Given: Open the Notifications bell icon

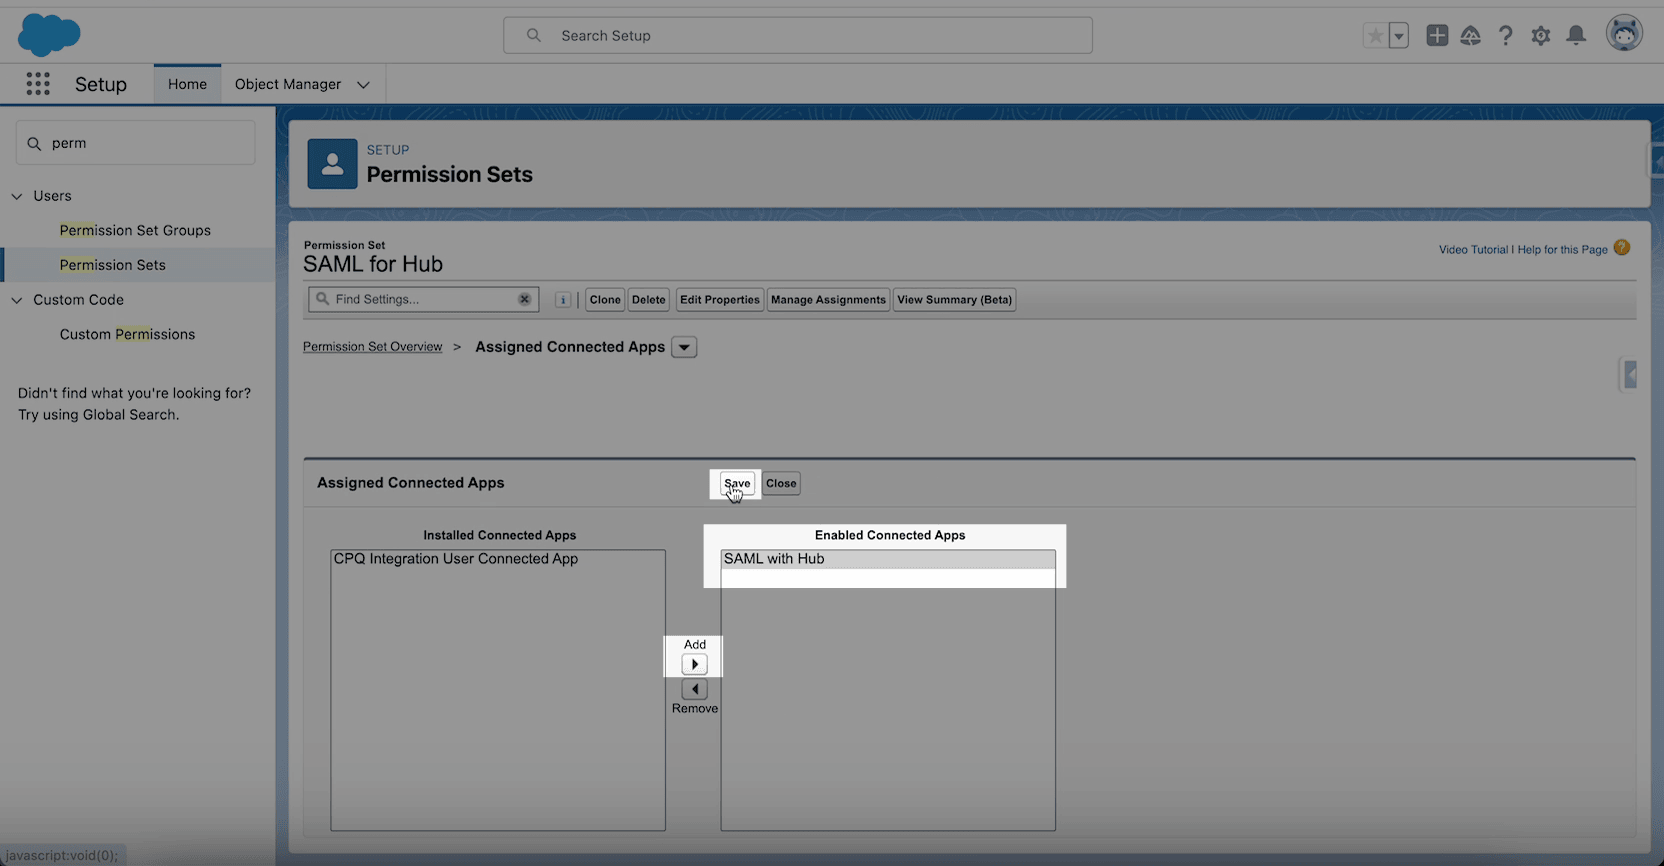Looking at the screenshot, I should pos(1576,36).
